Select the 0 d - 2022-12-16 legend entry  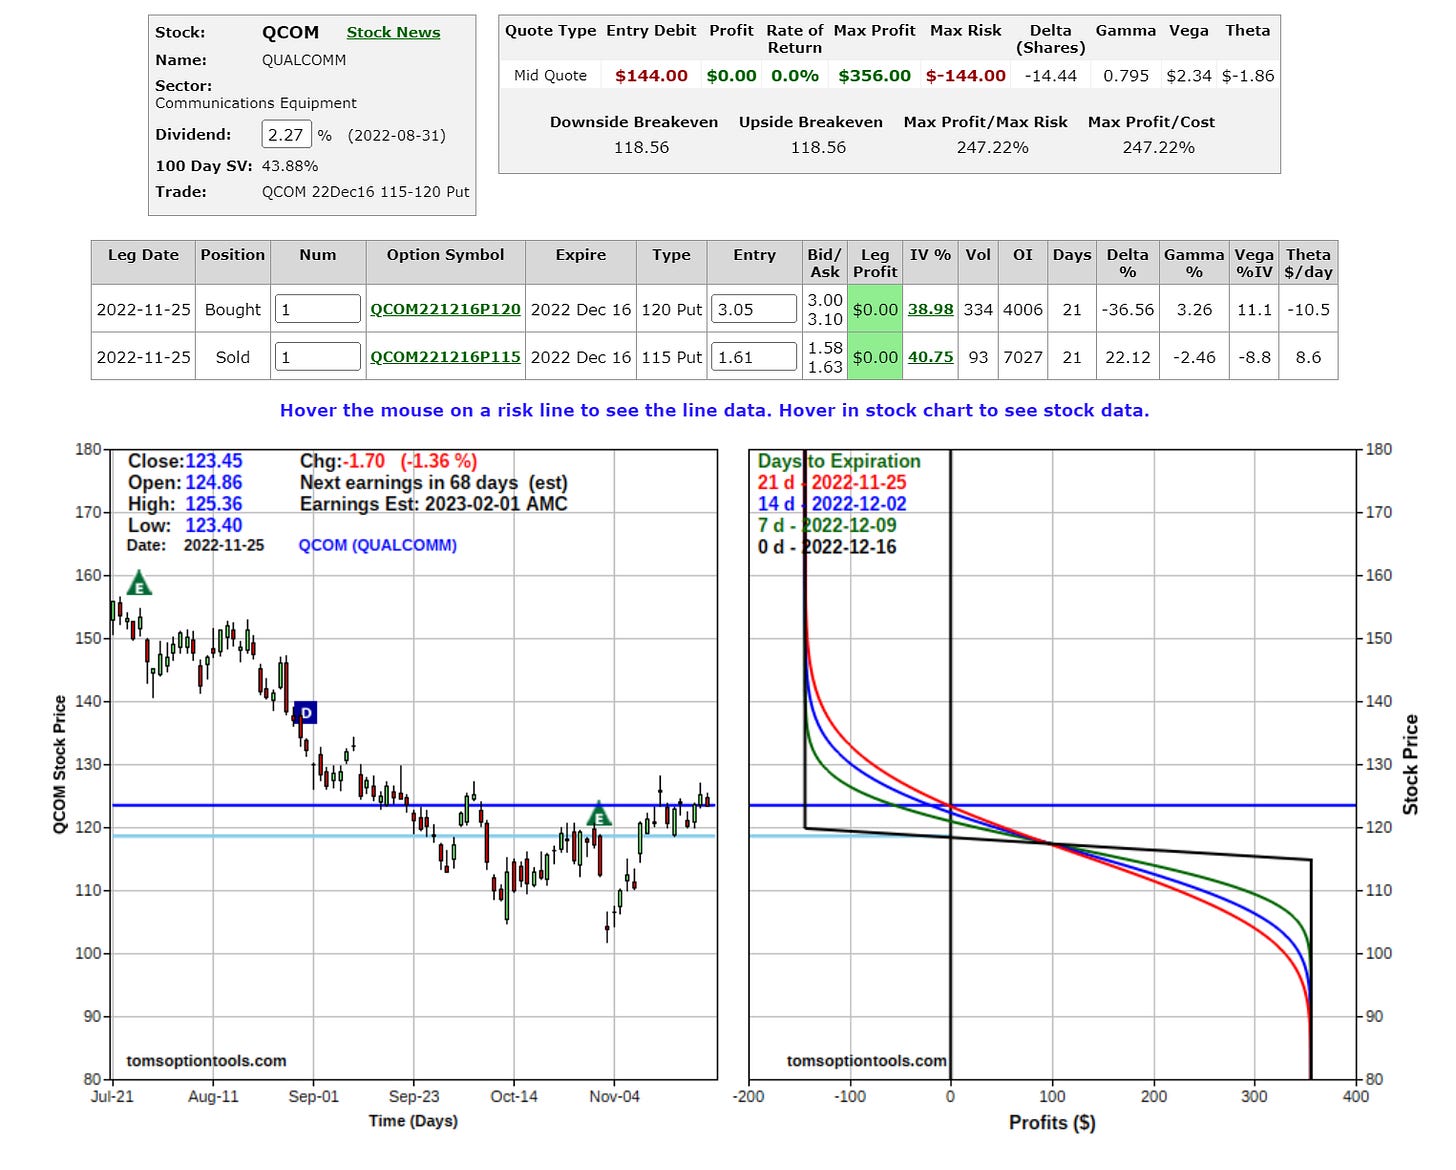coord(827,547)
